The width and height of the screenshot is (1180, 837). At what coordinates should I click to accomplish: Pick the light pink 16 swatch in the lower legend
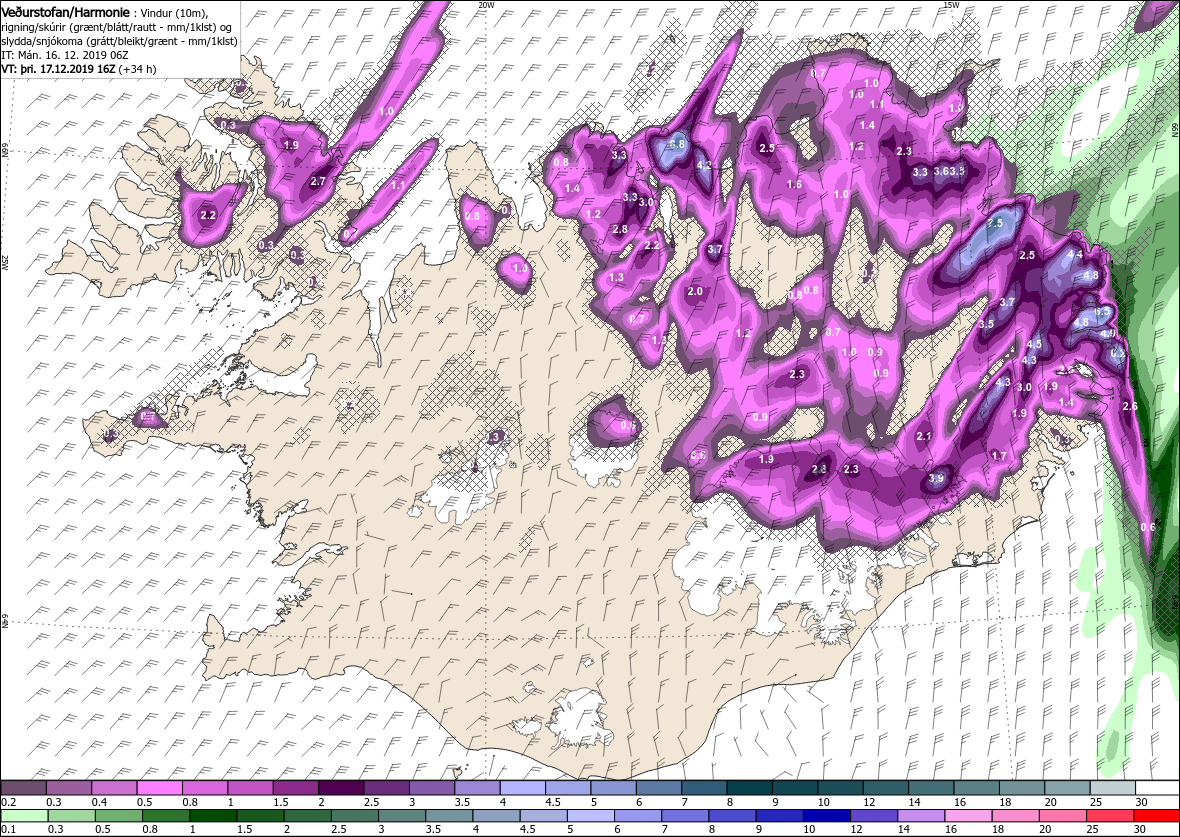pos(969,817)
